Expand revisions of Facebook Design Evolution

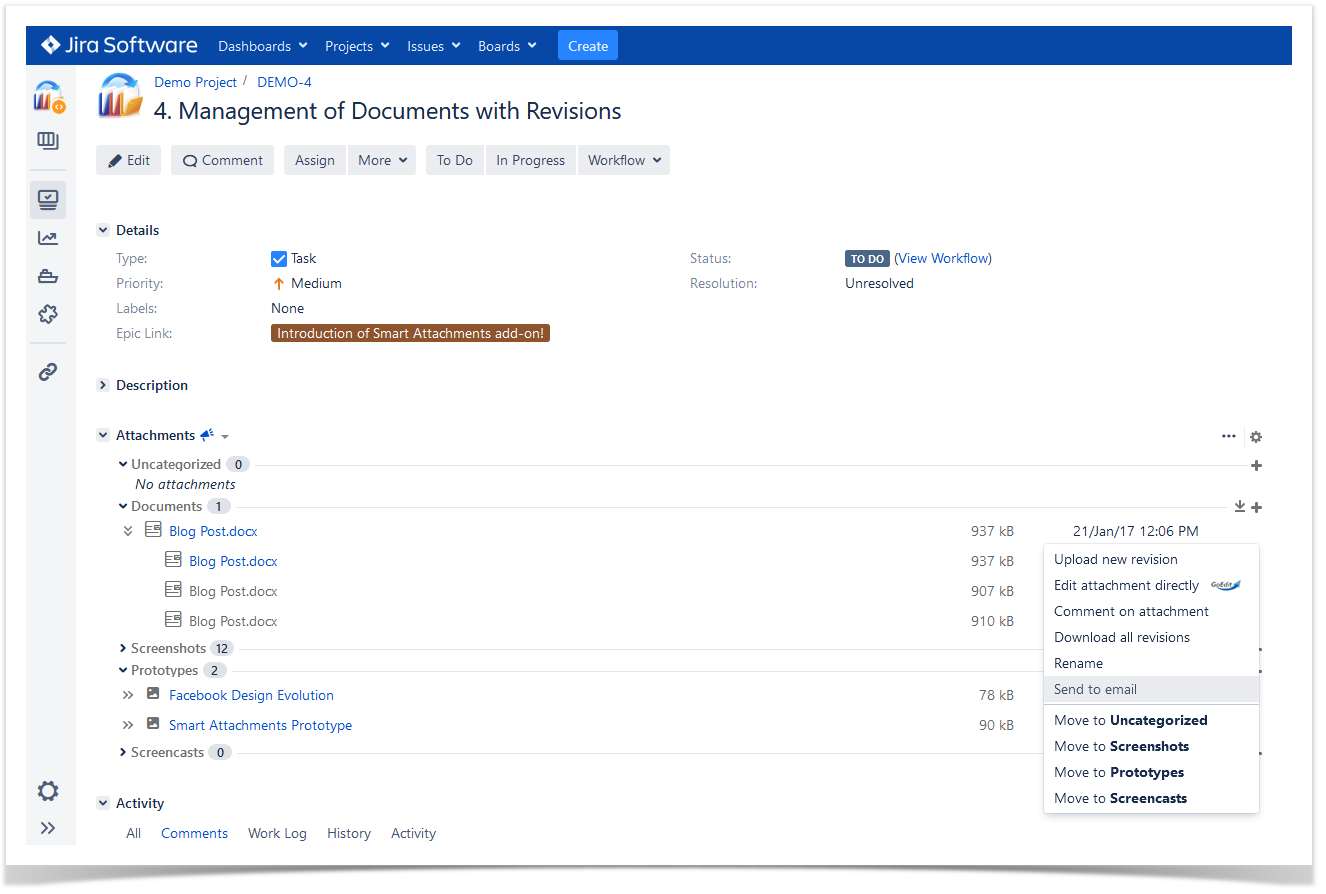click(x=128, y=695)
